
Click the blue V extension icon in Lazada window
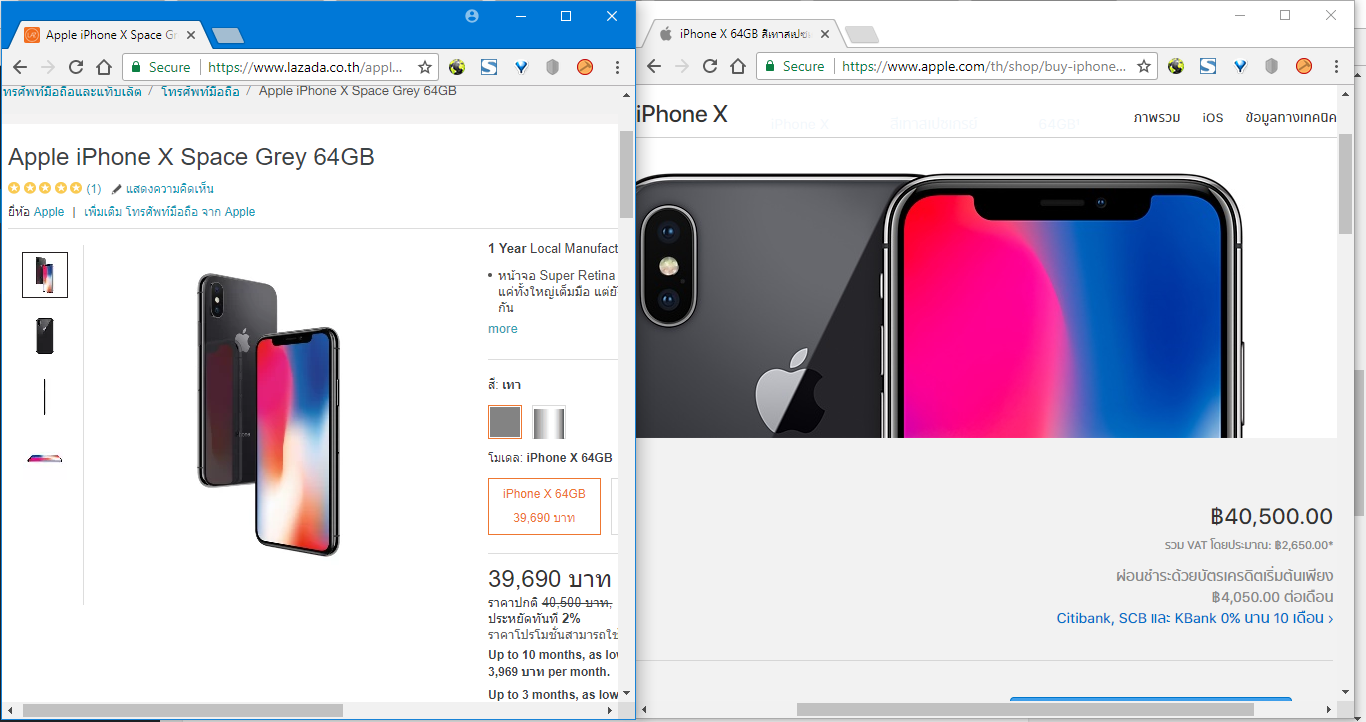(521, 67)
